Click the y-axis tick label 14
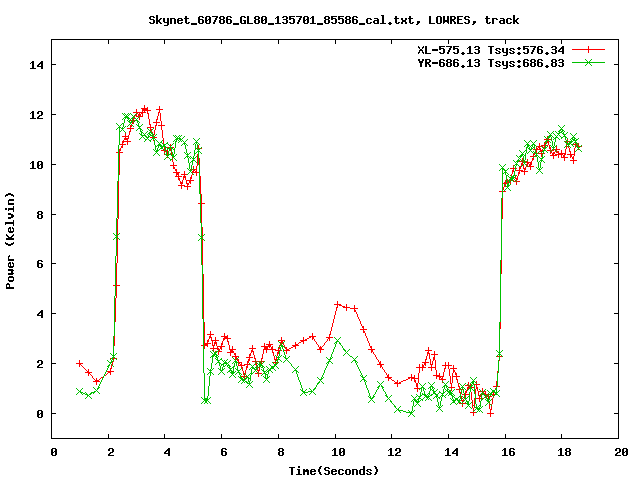640x480 pixels. [36, 65]
